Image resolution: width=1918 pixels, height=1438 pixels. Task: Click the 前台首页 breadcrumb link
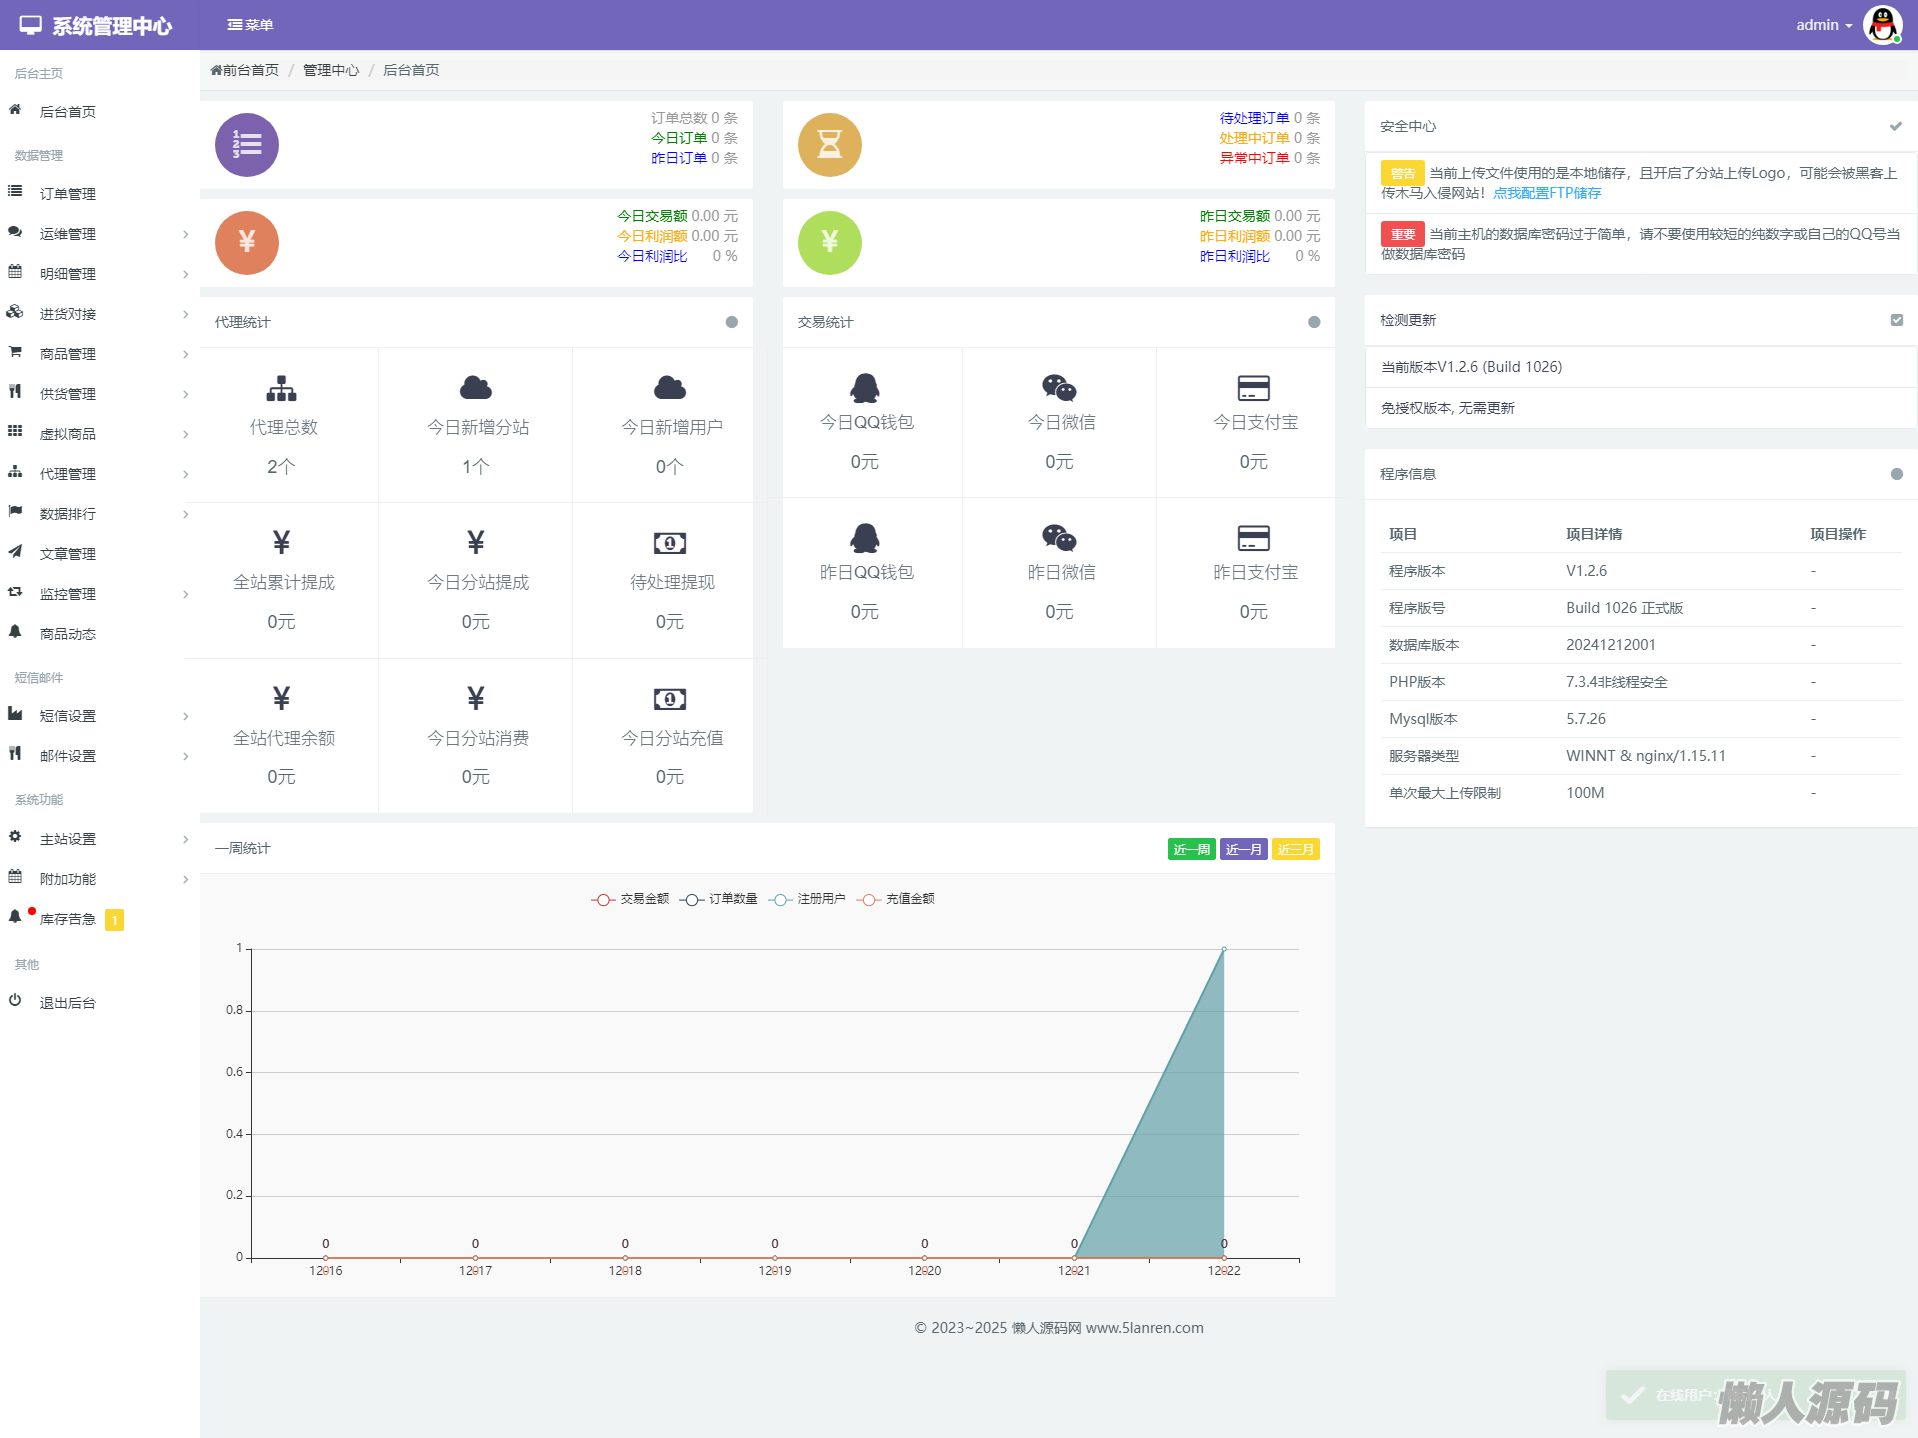tap(245, 70)
